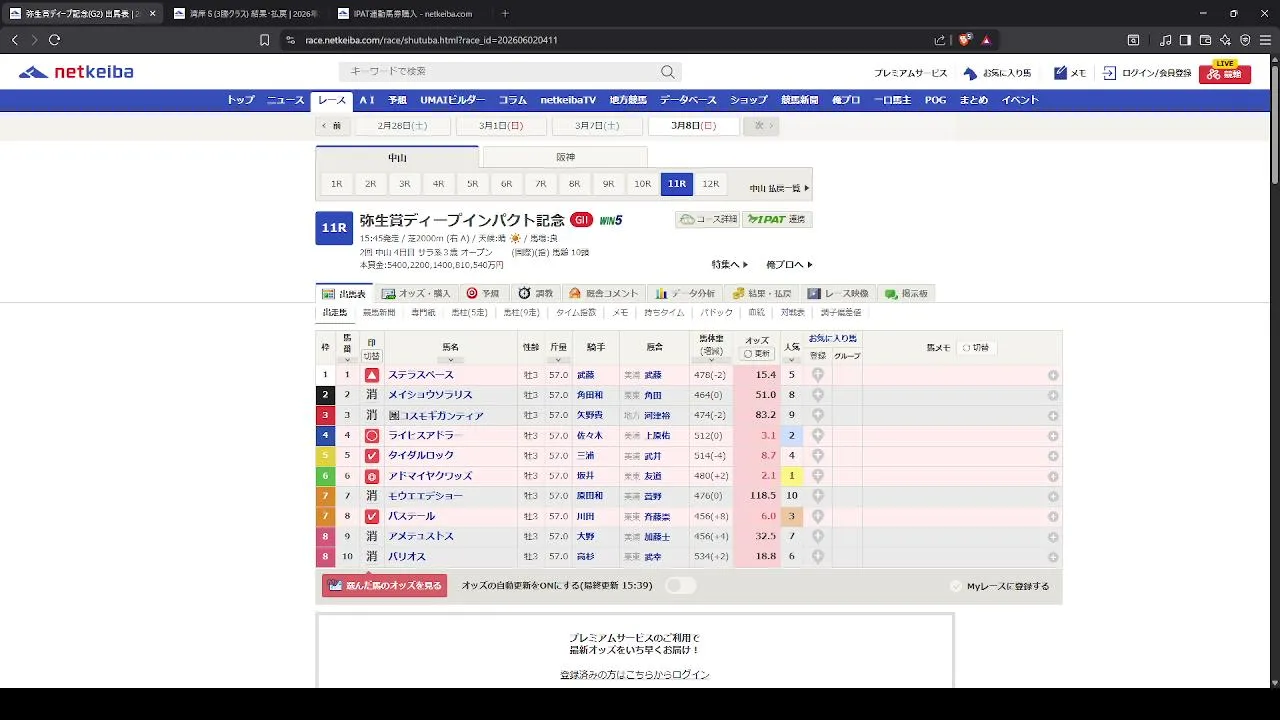Open the データベース menu item

click(688, 100)
